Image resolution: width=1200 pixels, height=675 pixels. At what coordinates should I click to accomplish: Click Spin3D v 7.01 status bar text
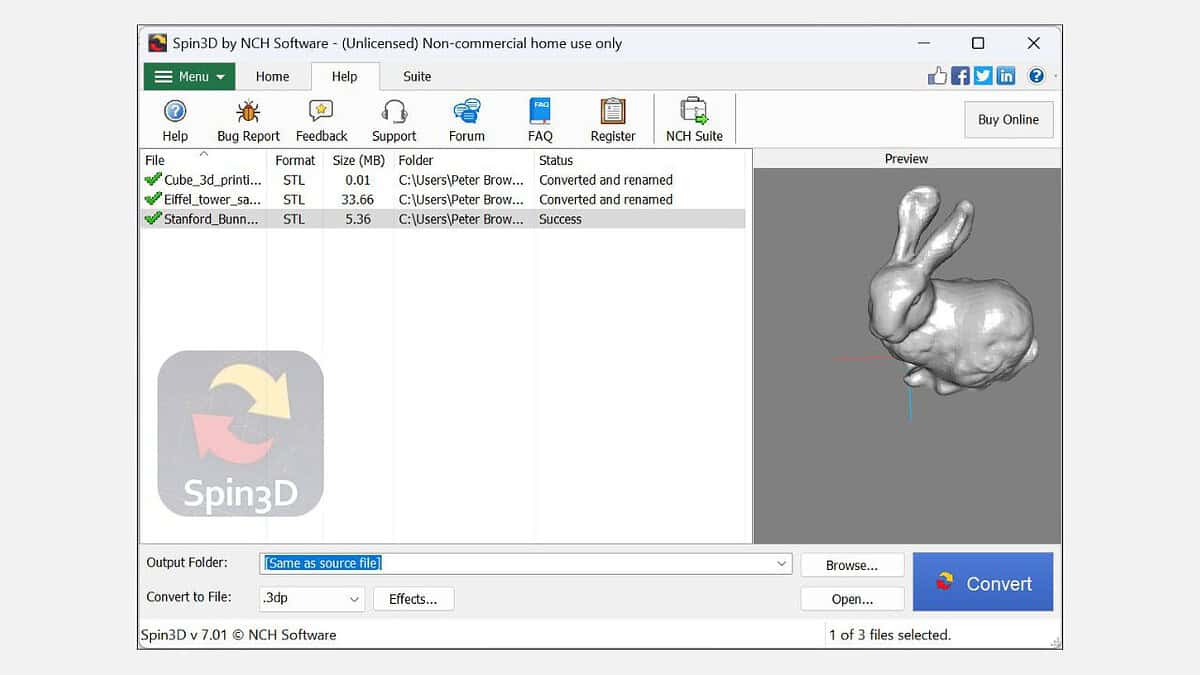[239, 635]
